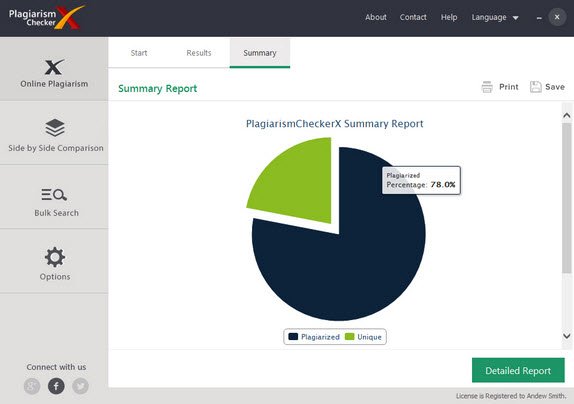Click the Print printer icon
Screen dimensions: 574x404
[x=487, y=87]
